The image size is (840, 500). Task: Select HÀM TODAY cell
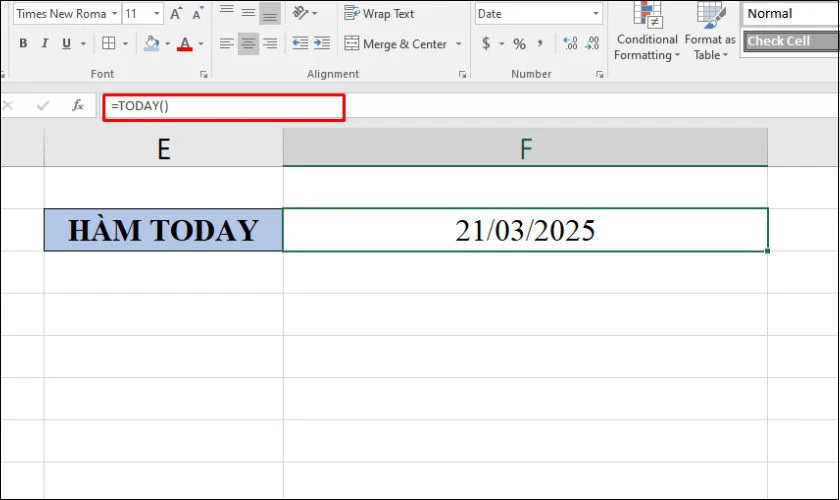pyautogui.click(x=163, y=230)
